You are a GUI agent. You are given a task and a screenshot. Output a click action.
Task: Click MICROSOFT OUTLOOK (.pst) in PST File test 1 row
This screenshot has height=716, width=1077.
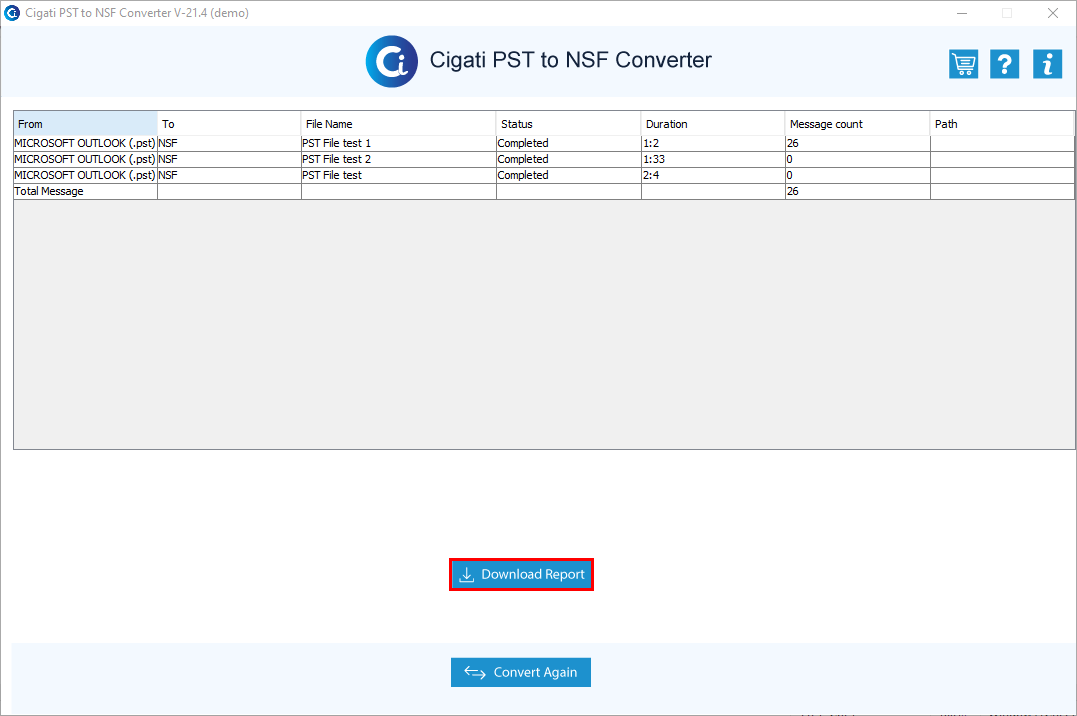click(x=85, y=143)
